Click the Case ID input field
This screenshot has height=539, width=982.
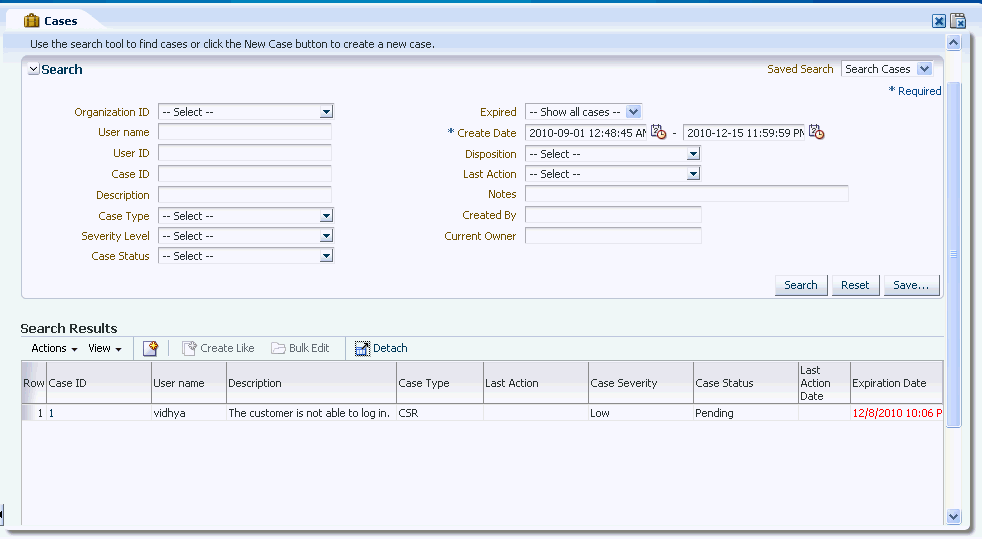pyautogui.click(x=245, y=174)
